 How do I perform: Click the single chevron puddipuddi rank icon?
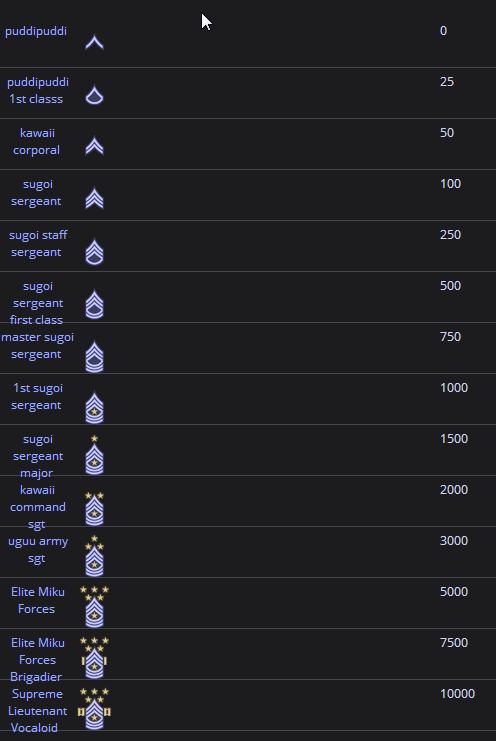pos(94,42)
